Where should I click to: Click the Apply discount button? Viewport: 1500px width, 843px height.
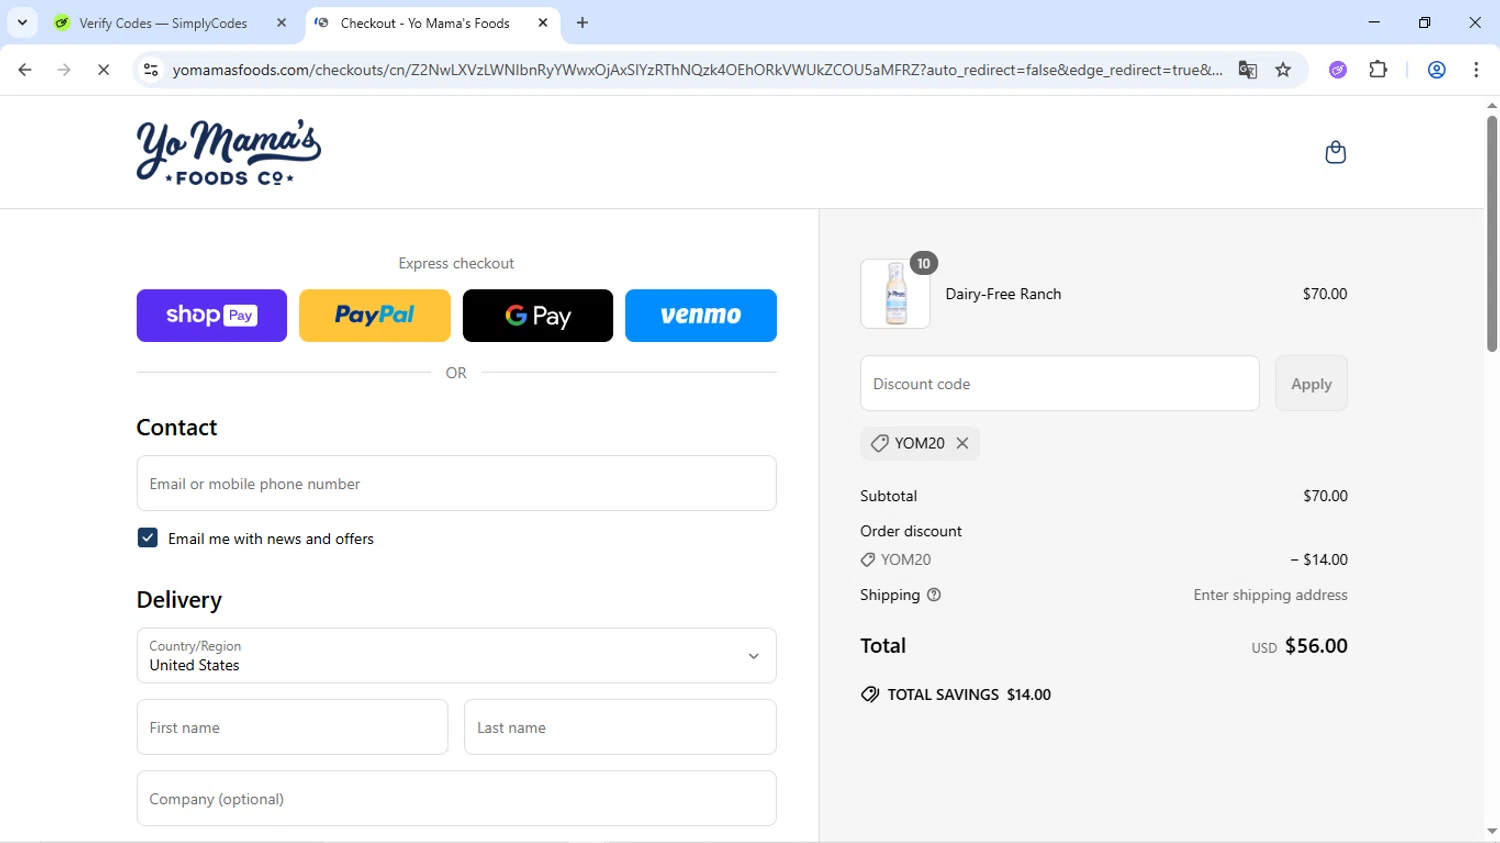(x=1311, y=383)
